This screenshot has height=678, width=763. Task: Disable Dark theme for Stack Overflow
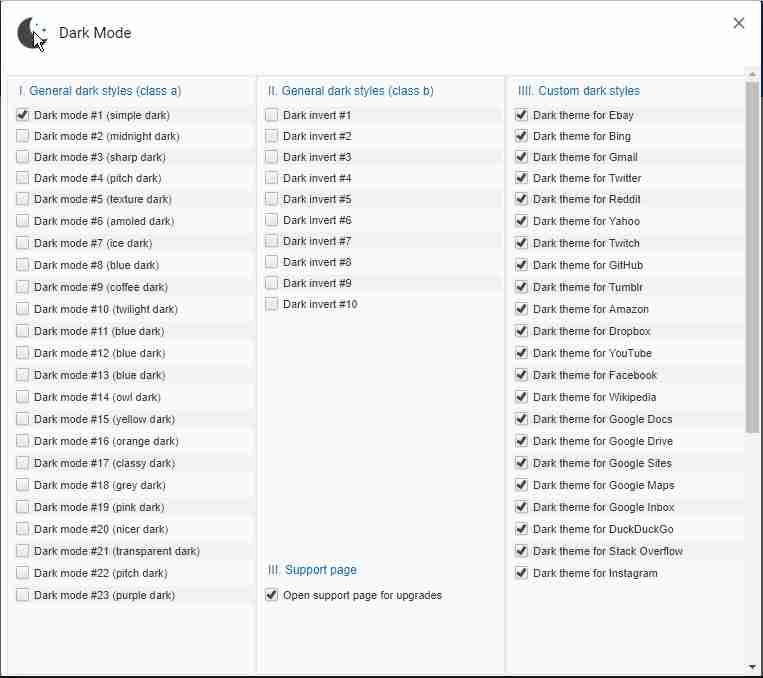[x=521, y=551]
